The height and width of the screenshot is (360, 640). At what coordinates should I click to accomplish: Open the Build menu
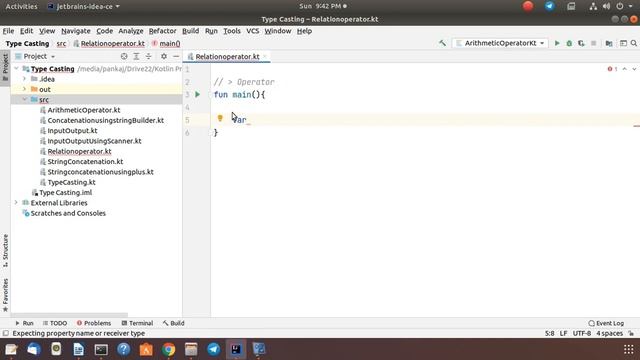190,31
